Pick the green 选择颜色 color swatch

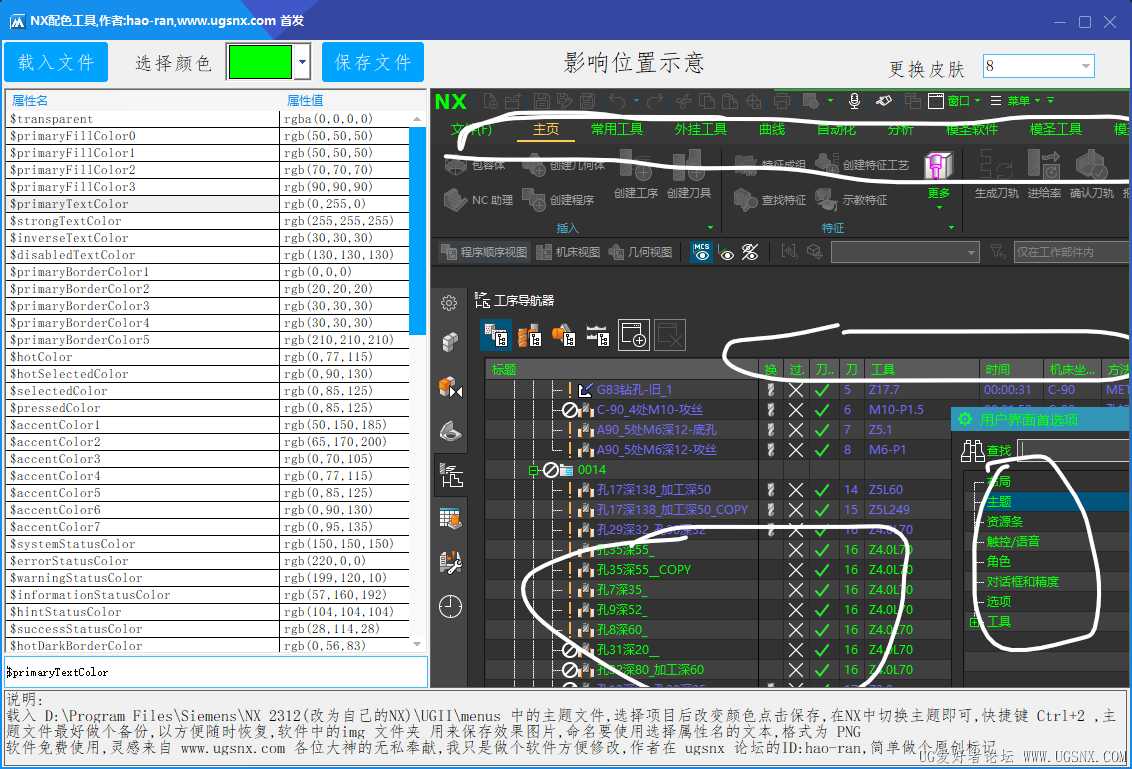(260, 62)
